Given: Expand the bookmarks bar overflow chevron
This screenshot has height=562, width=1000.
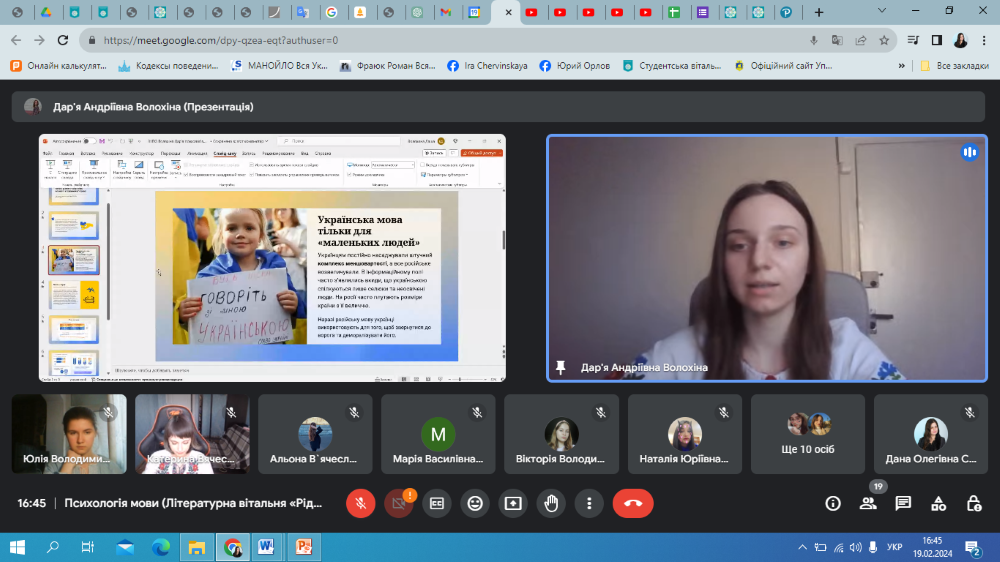Looking at the screenshot, I should 903,65.
